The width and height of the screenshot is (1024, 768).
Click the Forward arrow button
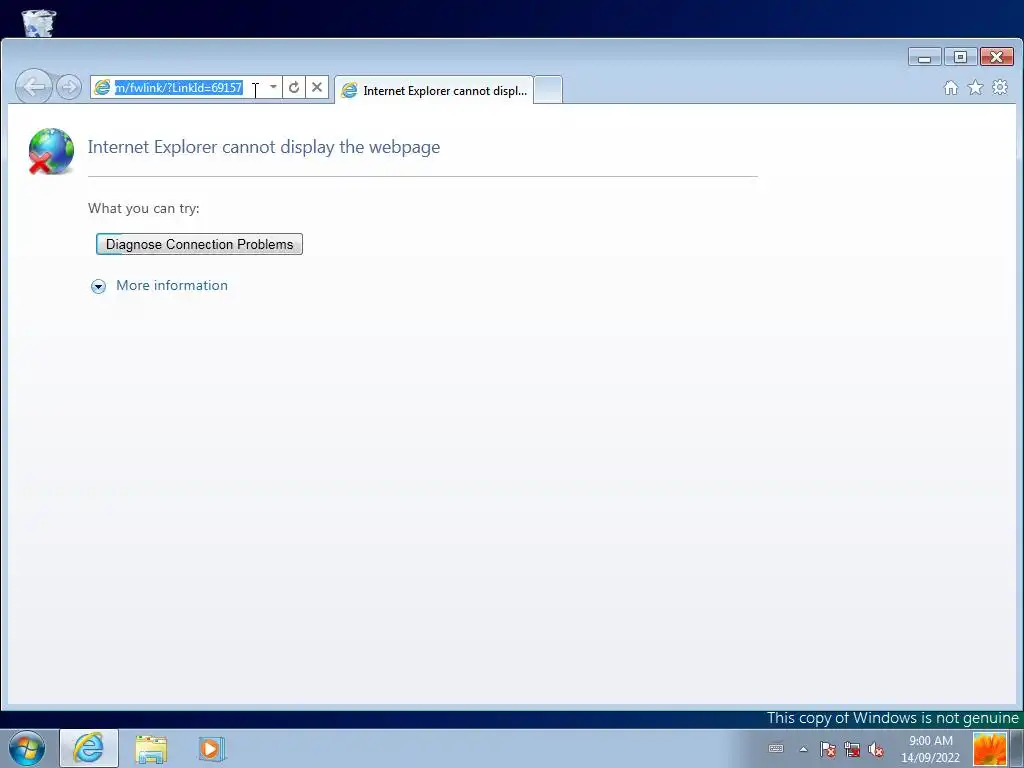click(69, 87)
